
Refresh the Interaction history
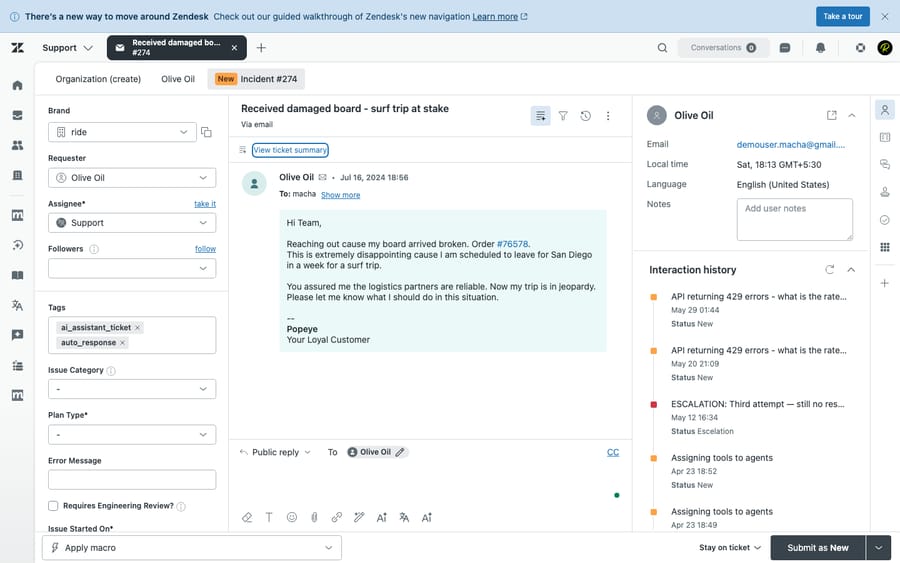[x=829, y=270]
